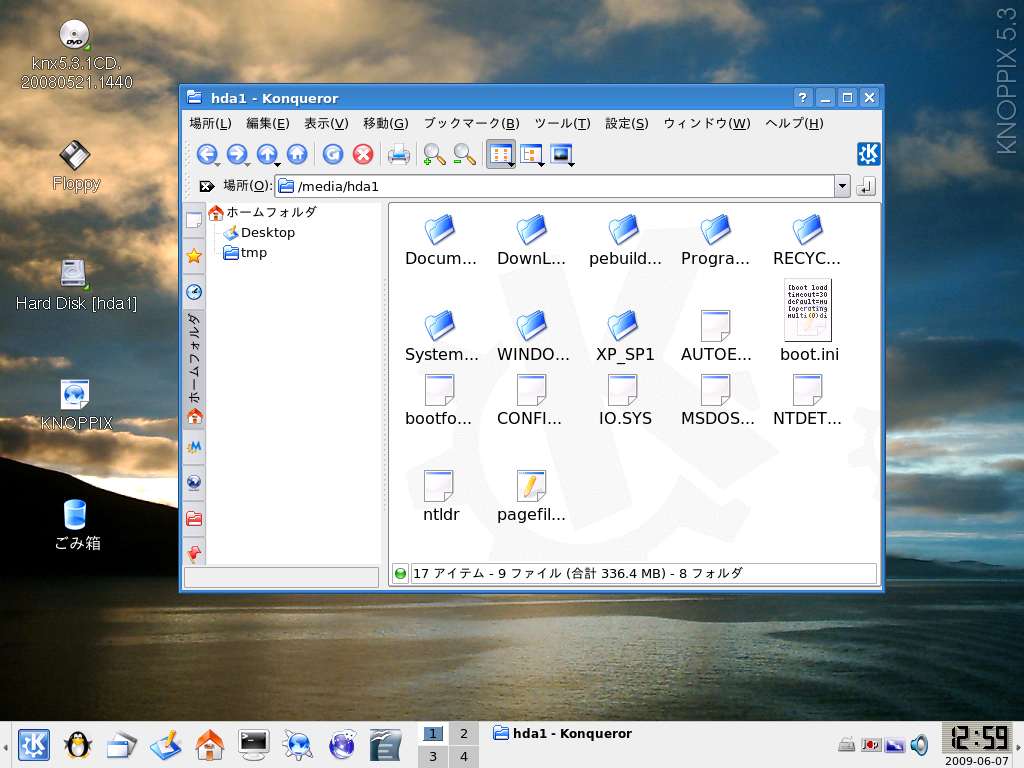Zoom out the file icons
The width and height of the screenshot is (1024, 768).
464,154
